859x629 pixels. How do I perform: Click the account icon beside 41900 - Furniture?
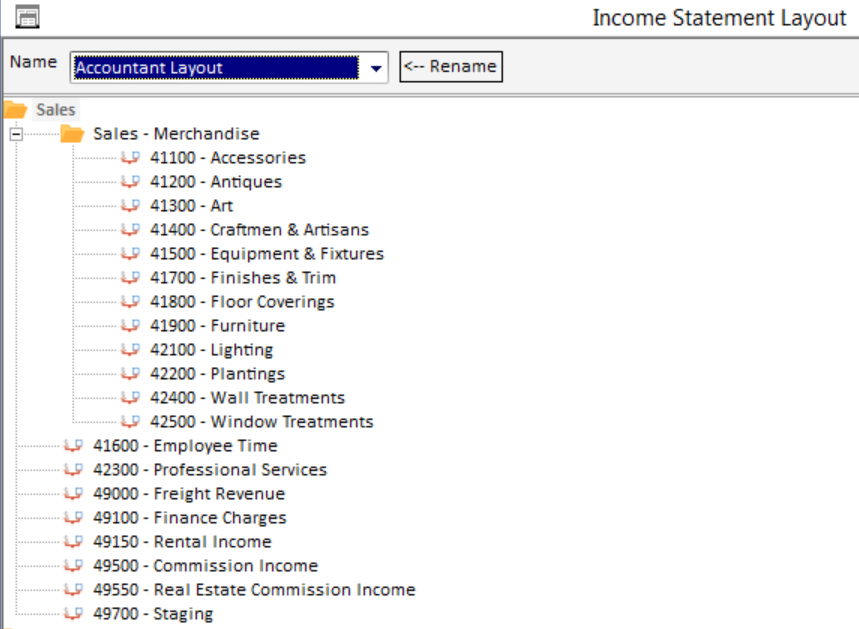(x=130, y=326)
